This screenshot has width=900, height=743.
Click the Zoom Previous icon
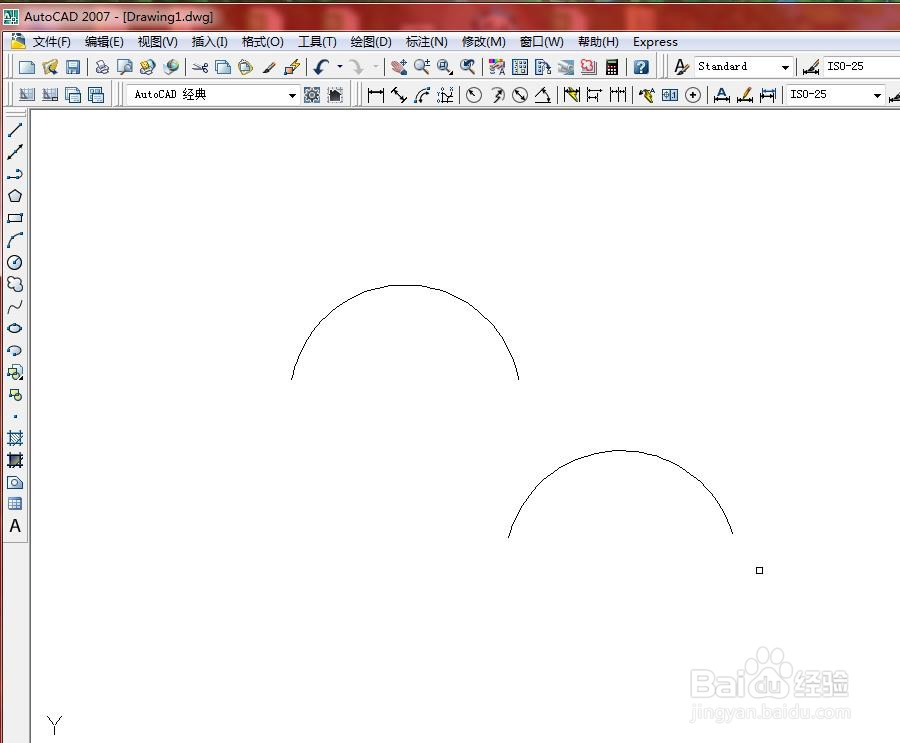point(468,67)
